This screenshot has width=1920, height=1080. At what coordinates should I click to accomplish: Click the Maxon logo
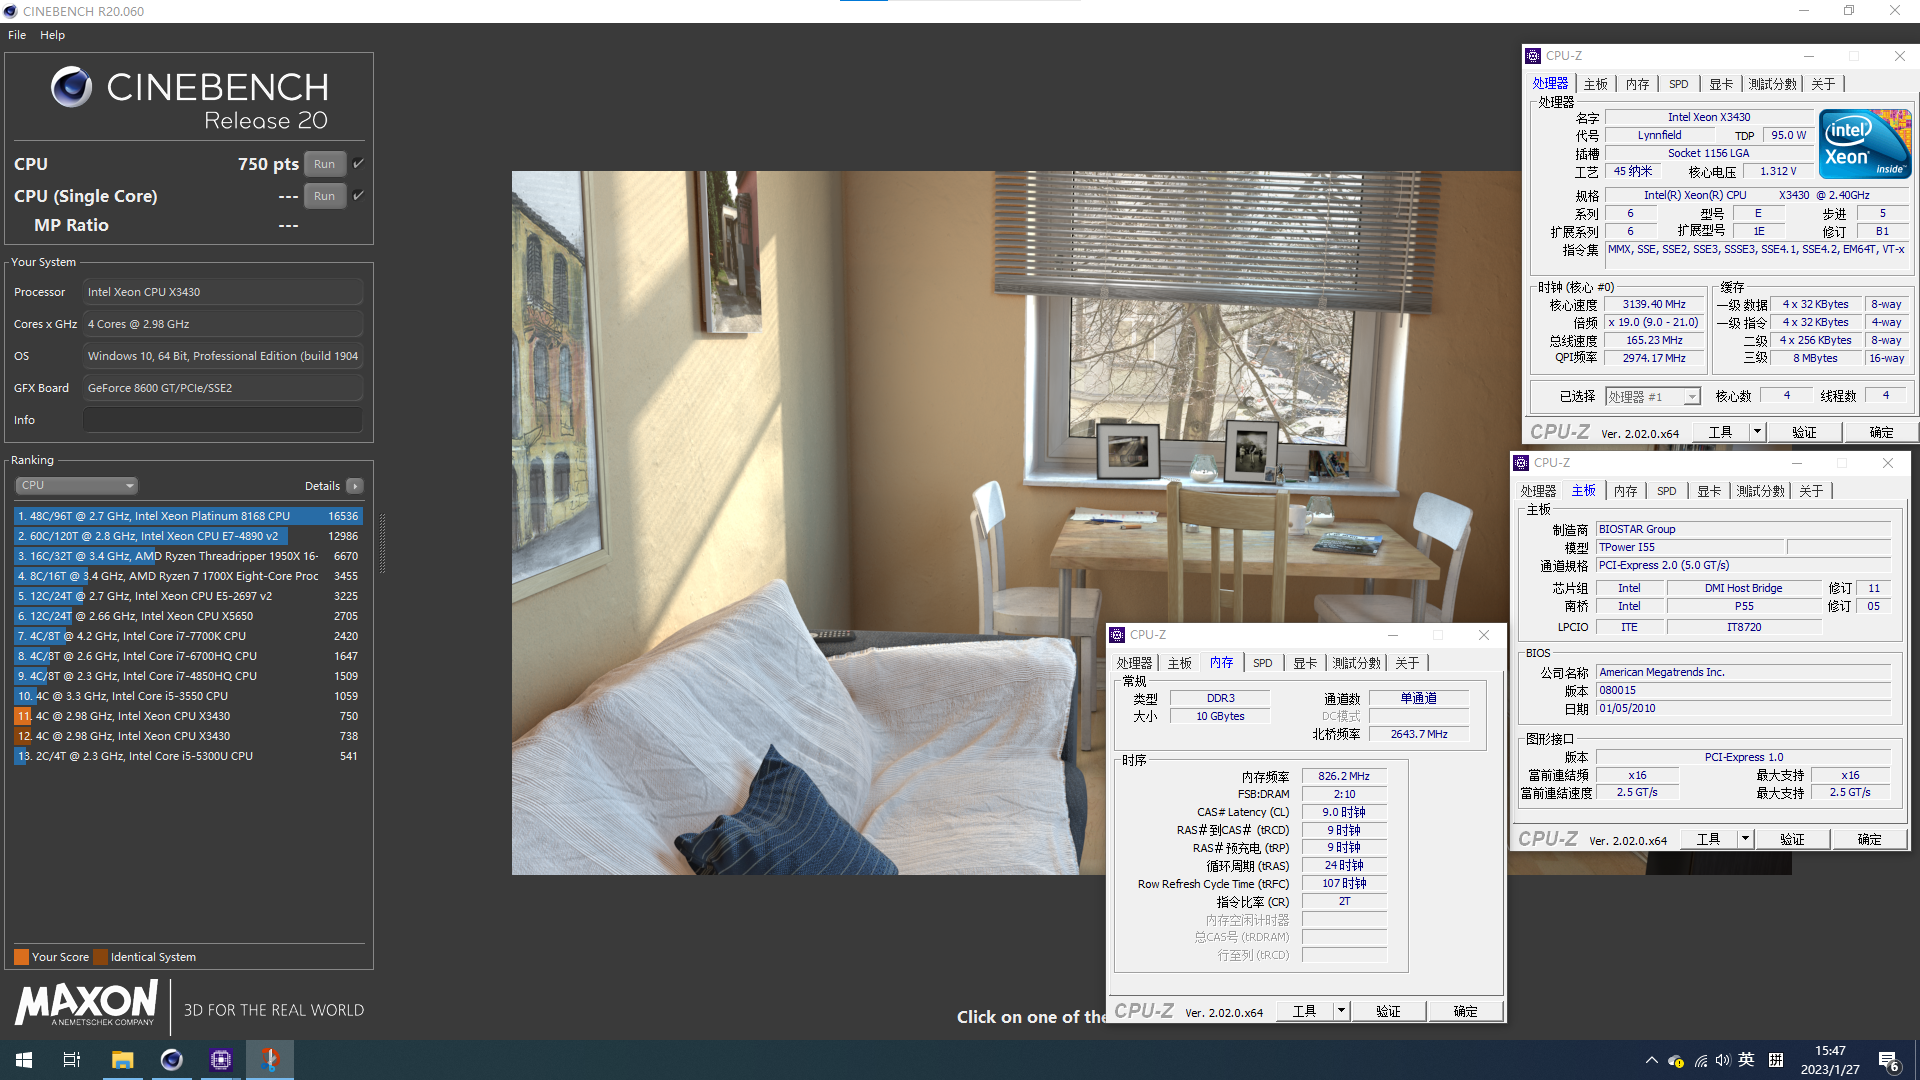pos(86,1002)
